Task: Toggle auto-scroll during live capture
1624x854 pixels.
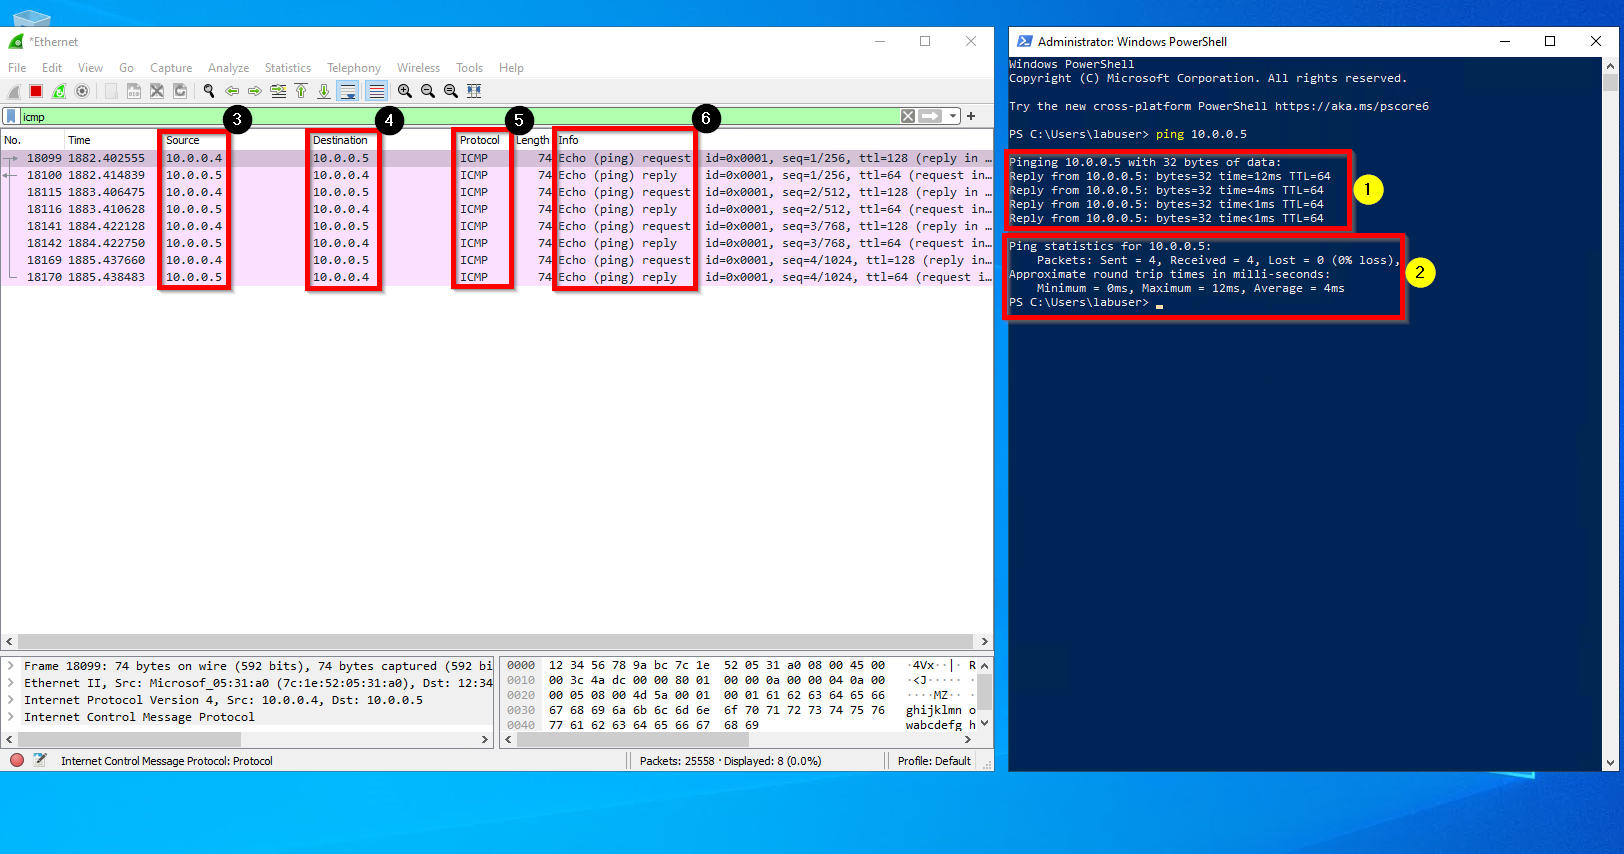Action: 348,91
